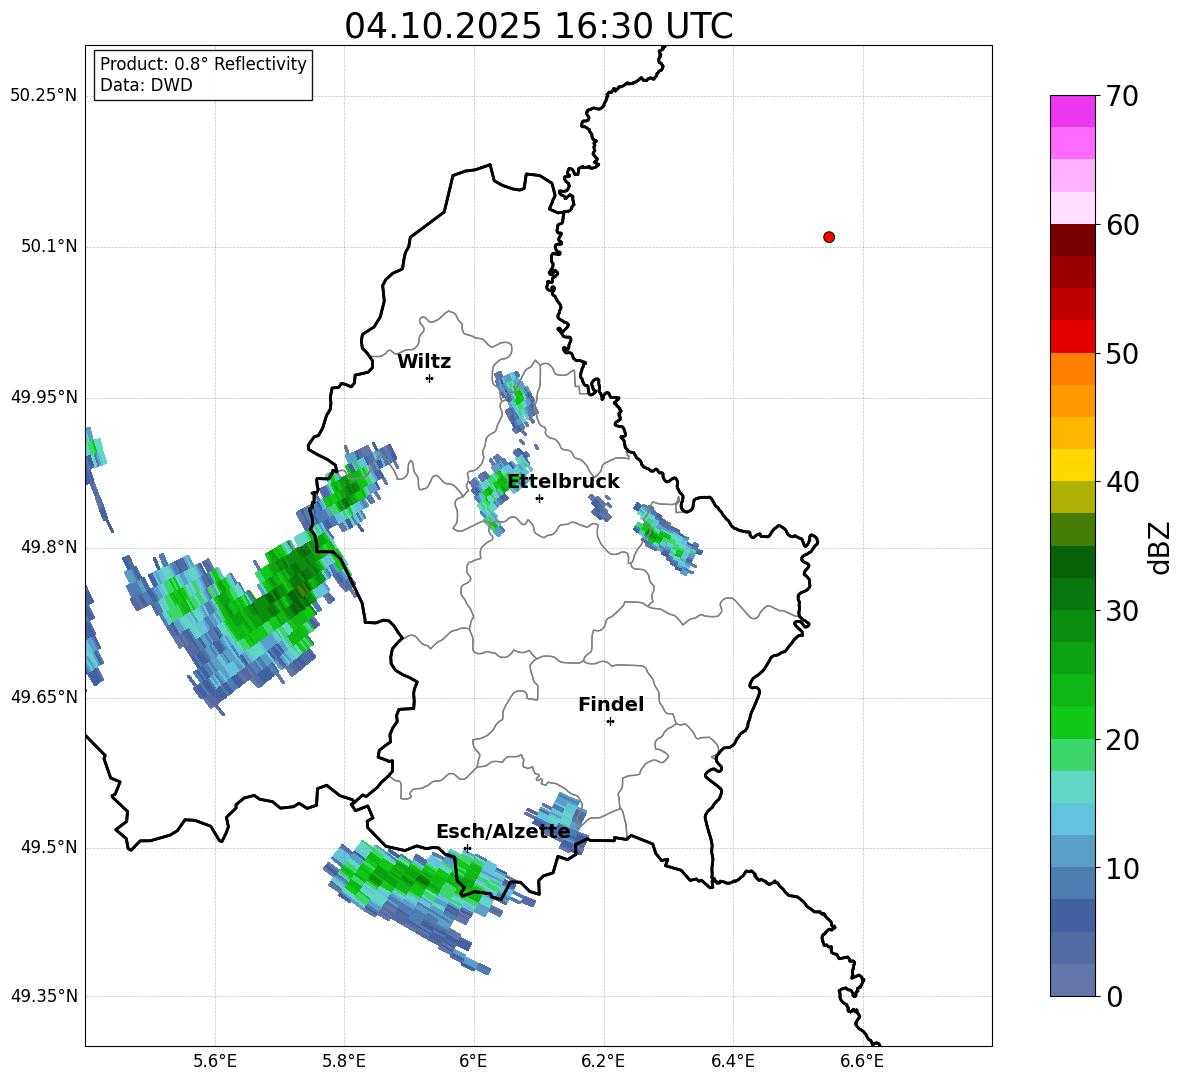The height and width of the screenshot is (1081, 1184).
Task: Click the 60 colorbar tick label
Action: pos(1122,225)
